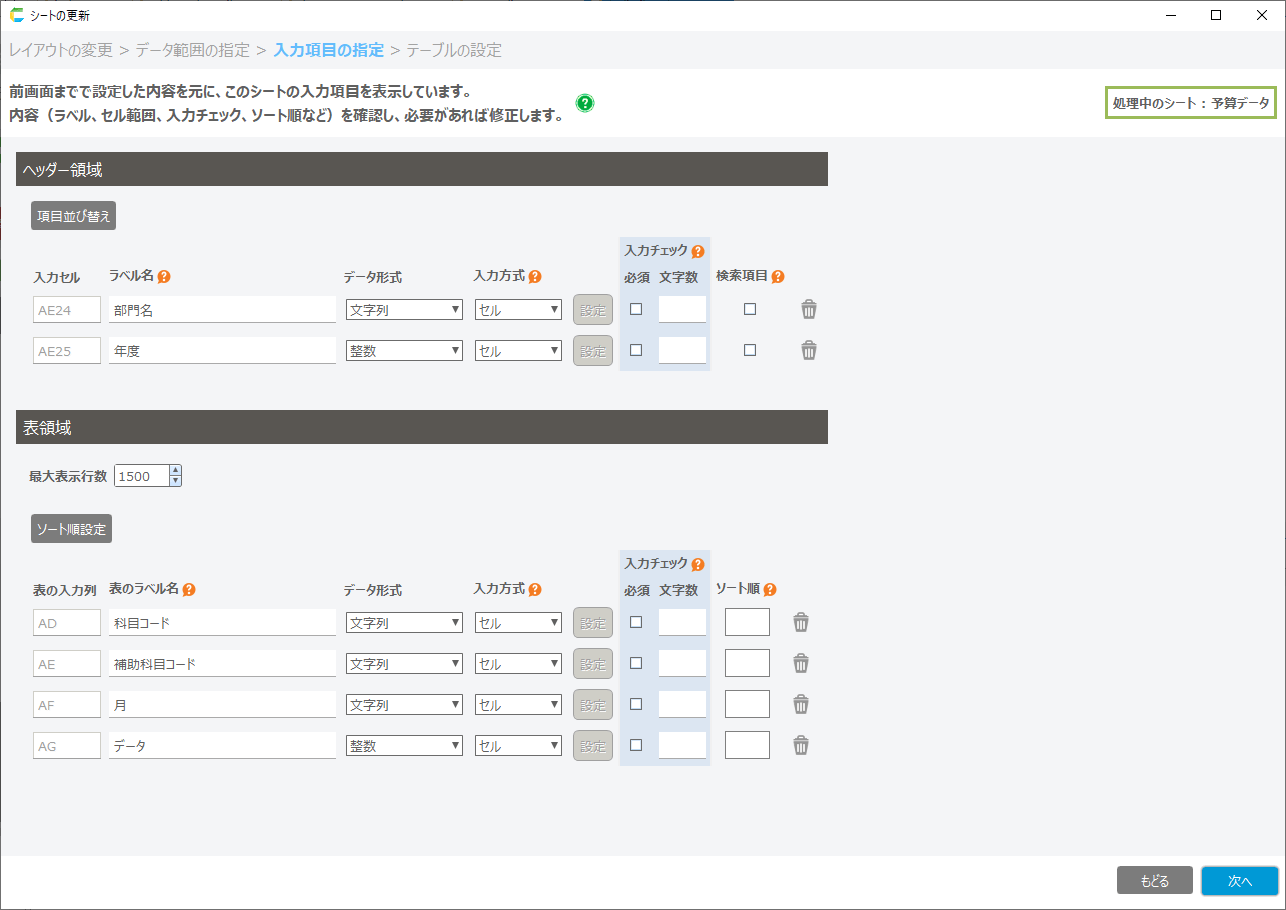1286x910 pixels.
Task: Open データ形式 dropdown for 年度 row
Action: pyautogui.click(x=404, y=351)
